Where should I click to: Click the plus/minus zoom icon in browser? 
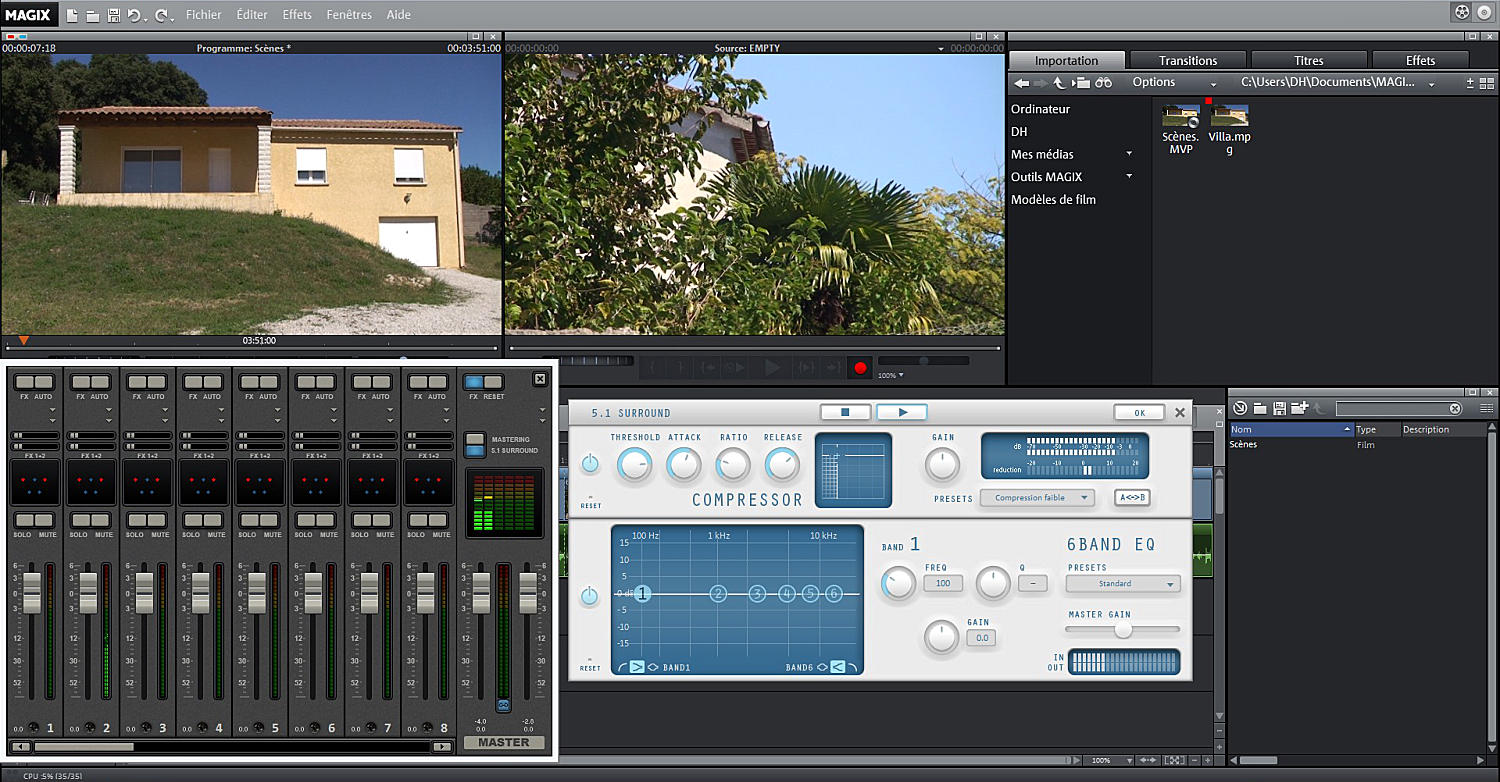click(1470, 83)
